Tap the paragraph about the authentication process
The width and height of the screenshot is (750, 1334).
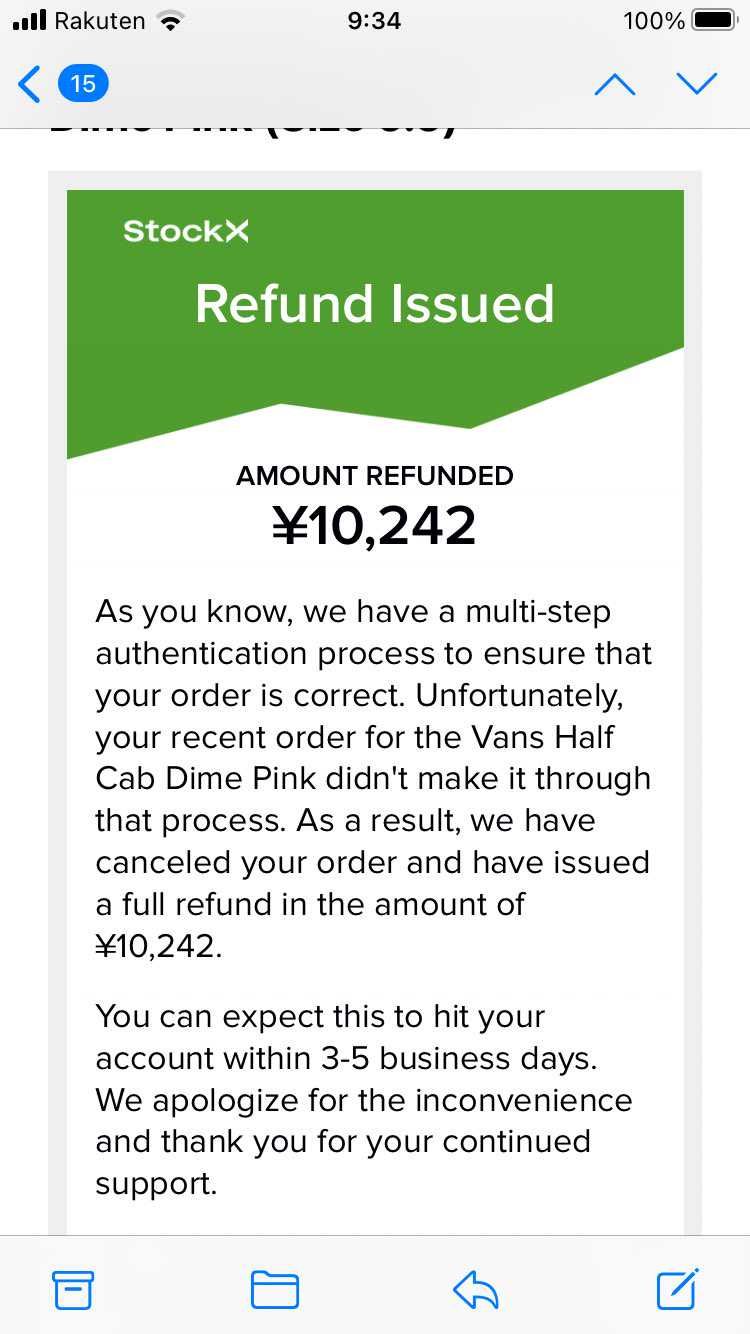coord(374,778)
